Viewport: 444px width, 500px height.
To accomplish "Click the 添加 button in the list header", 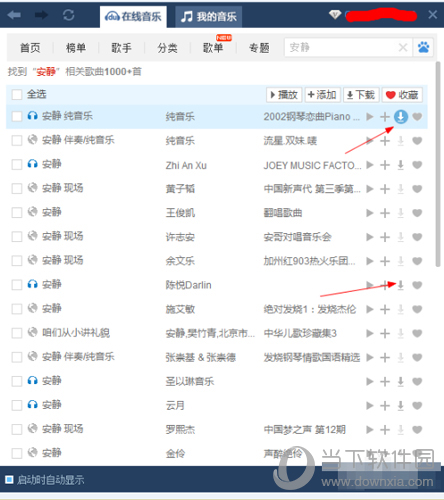I will (x=322, y=95).
